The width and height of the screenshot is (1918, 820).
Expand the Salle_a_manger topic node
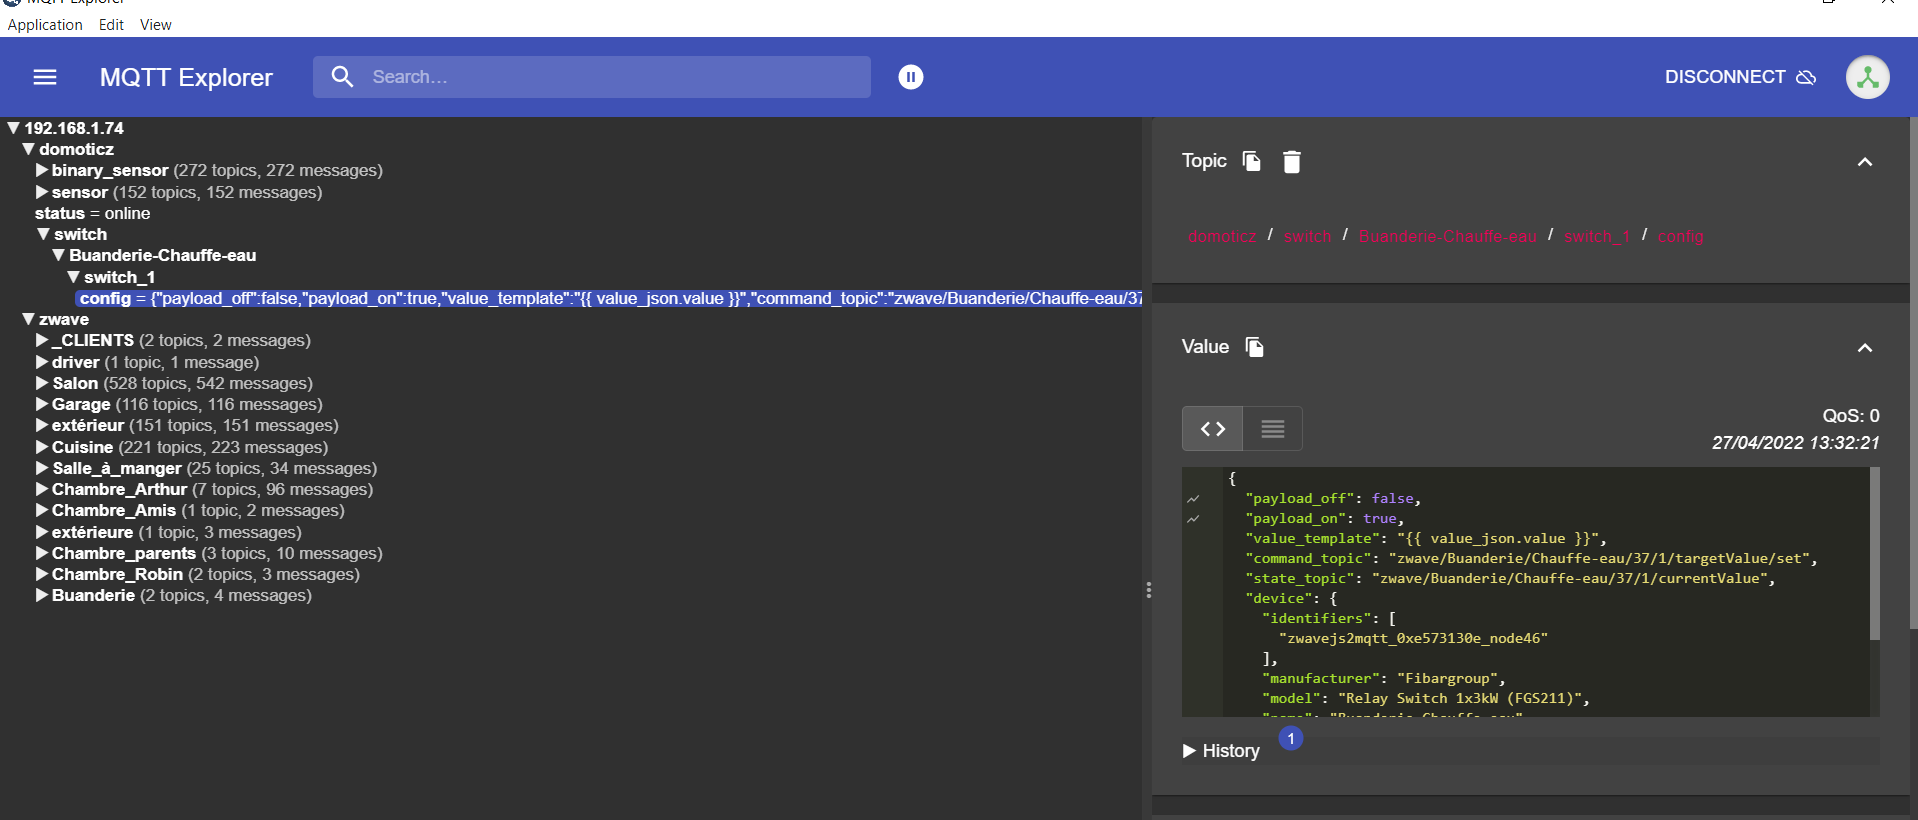[42, 468]
